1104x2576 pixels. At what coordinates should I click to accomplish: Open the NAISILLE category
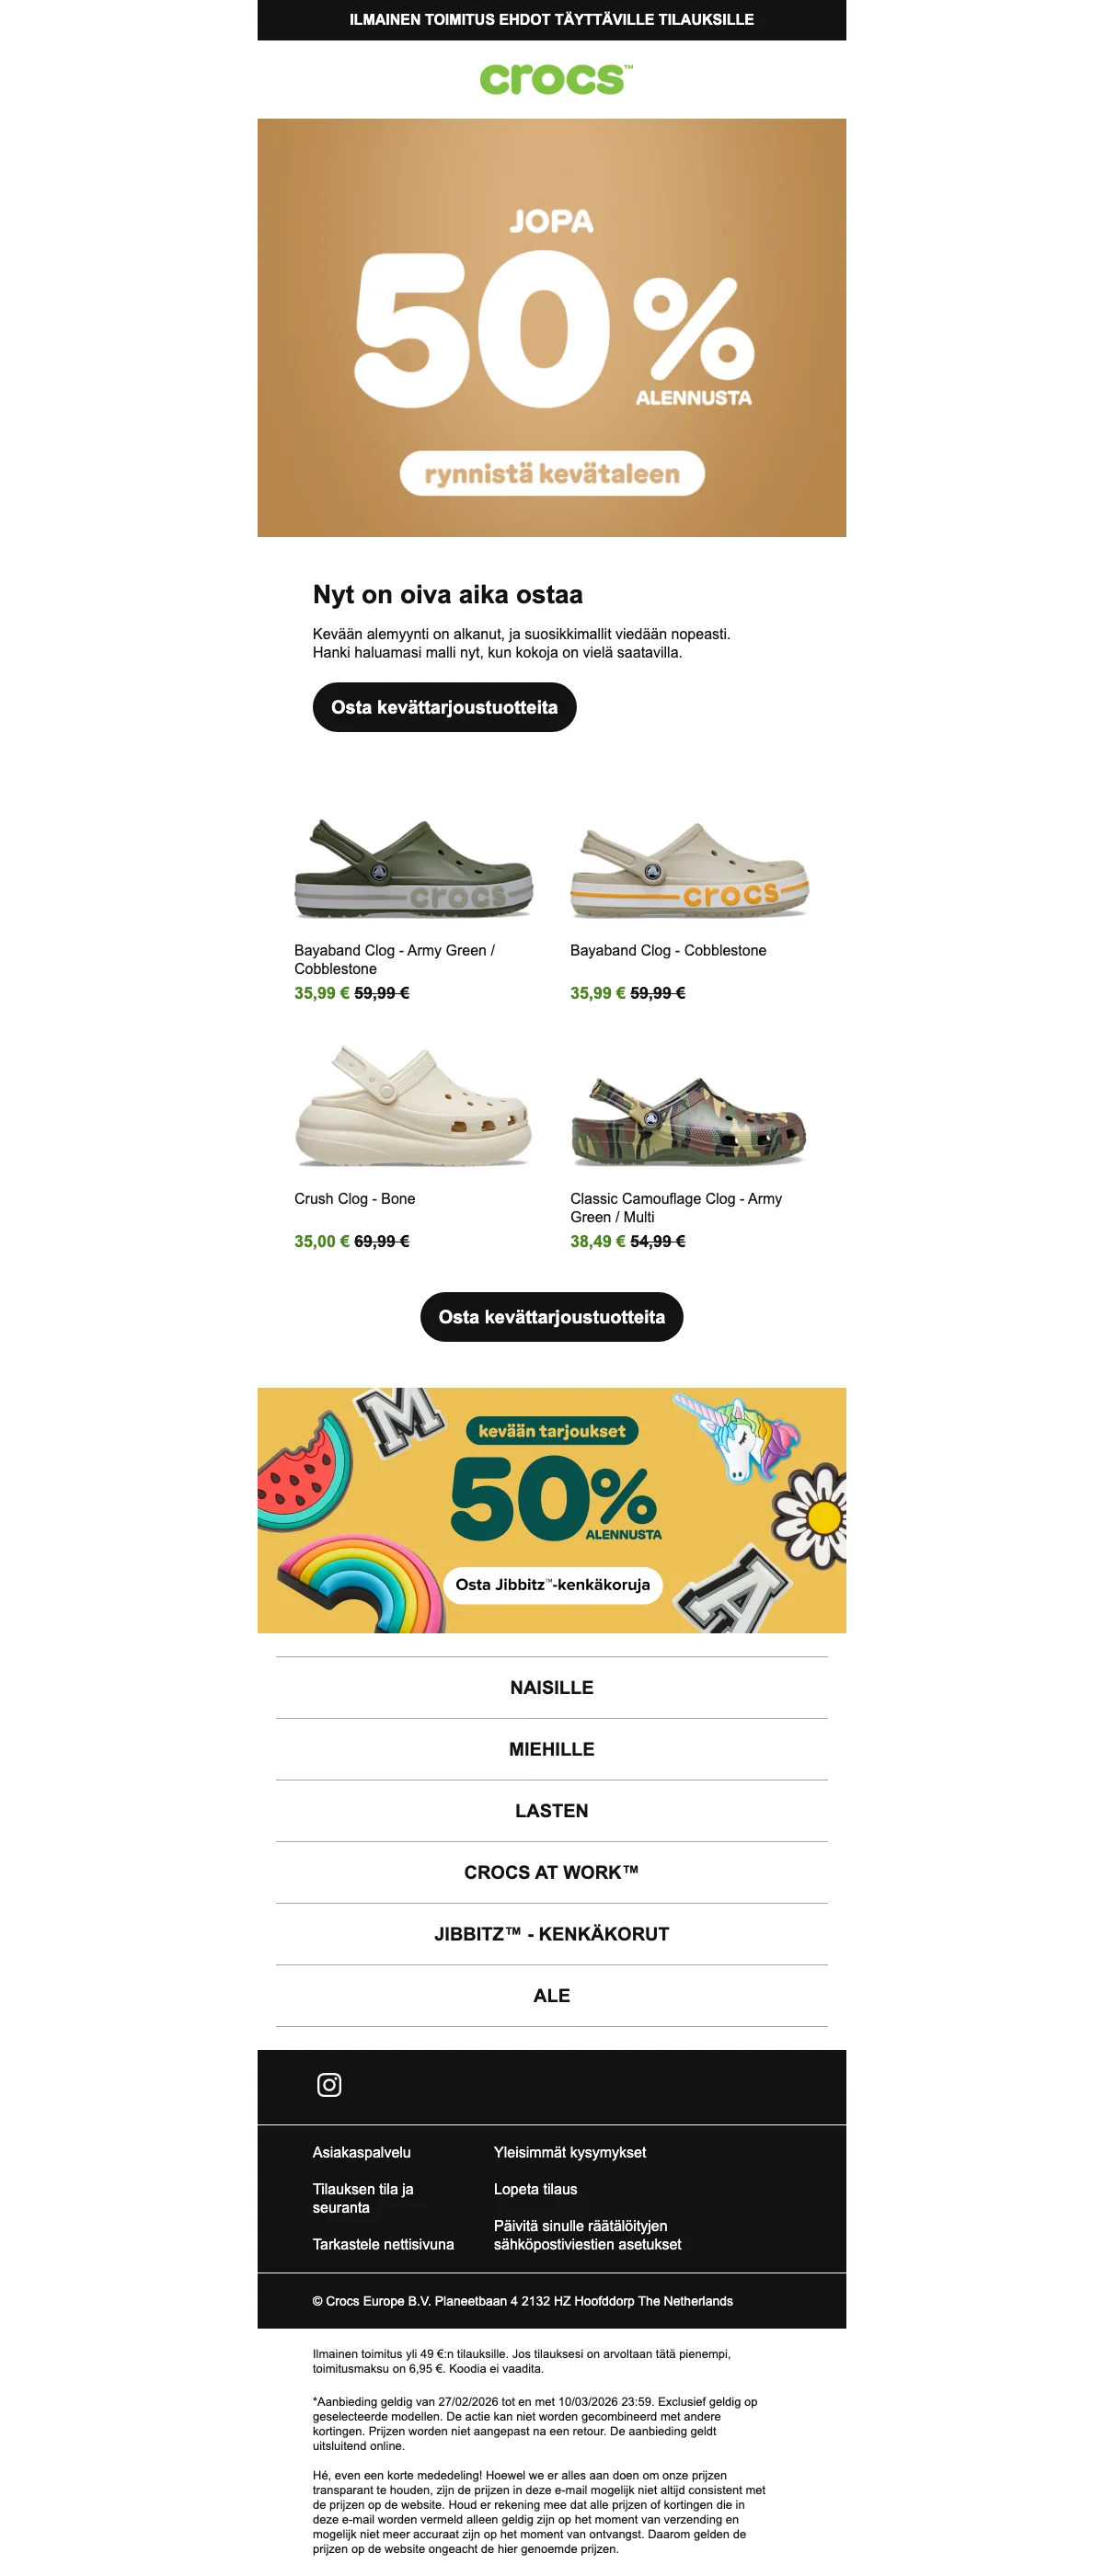coord(552,1687)
